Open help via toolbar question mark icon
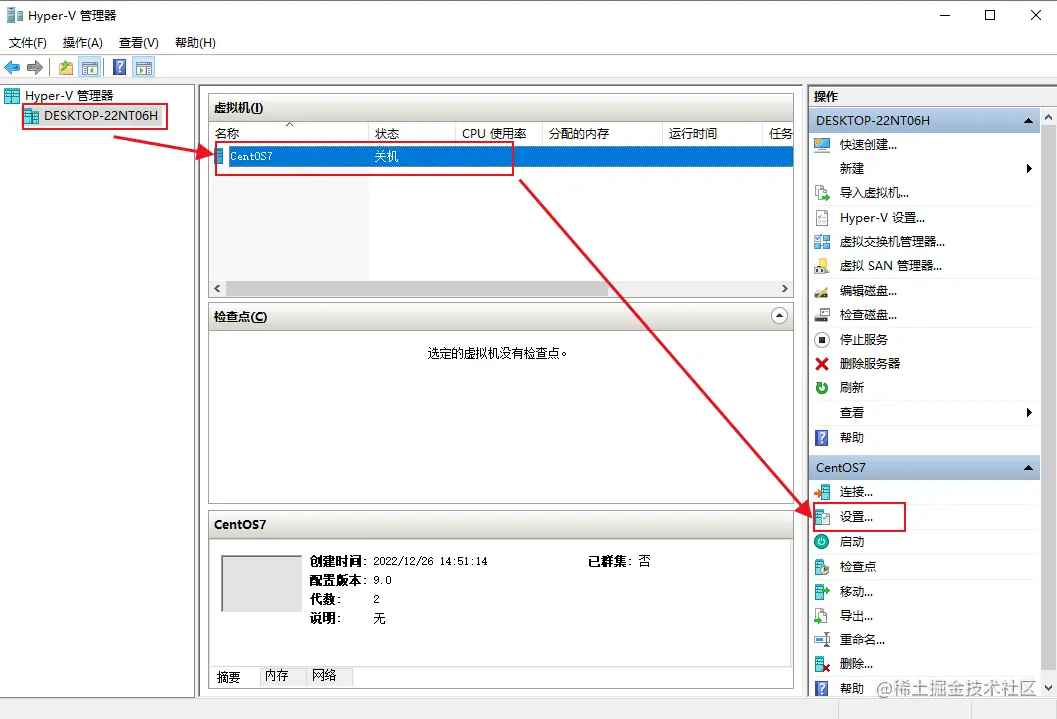This screenshot has width=1057, height=719. pos(119,67)
